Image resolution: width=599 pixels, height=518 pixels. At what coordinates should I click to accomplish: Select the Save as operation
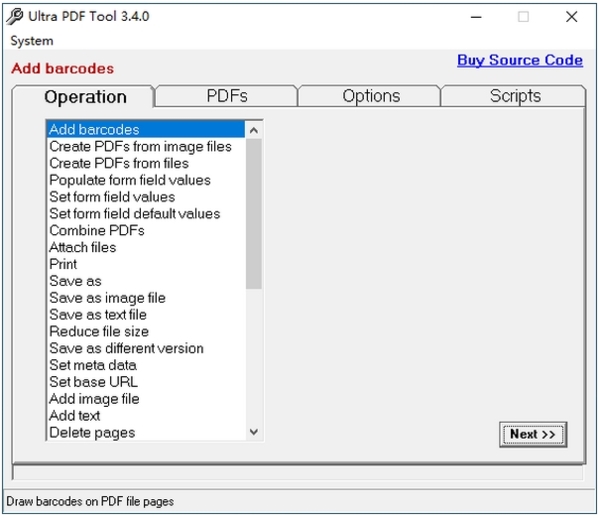pyautogui.click(x=146, y=281)
